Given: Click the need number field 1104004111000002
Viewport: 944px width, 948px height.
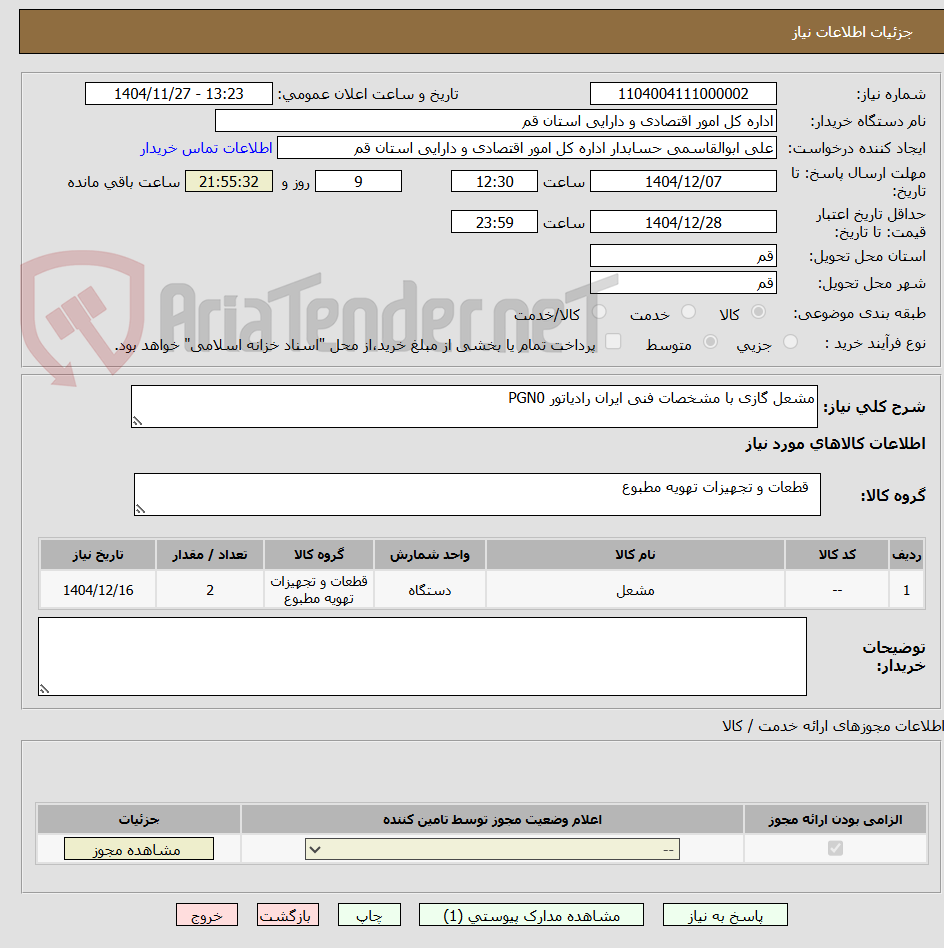Looking at the screenshot, I should click(x=683, y=94).
